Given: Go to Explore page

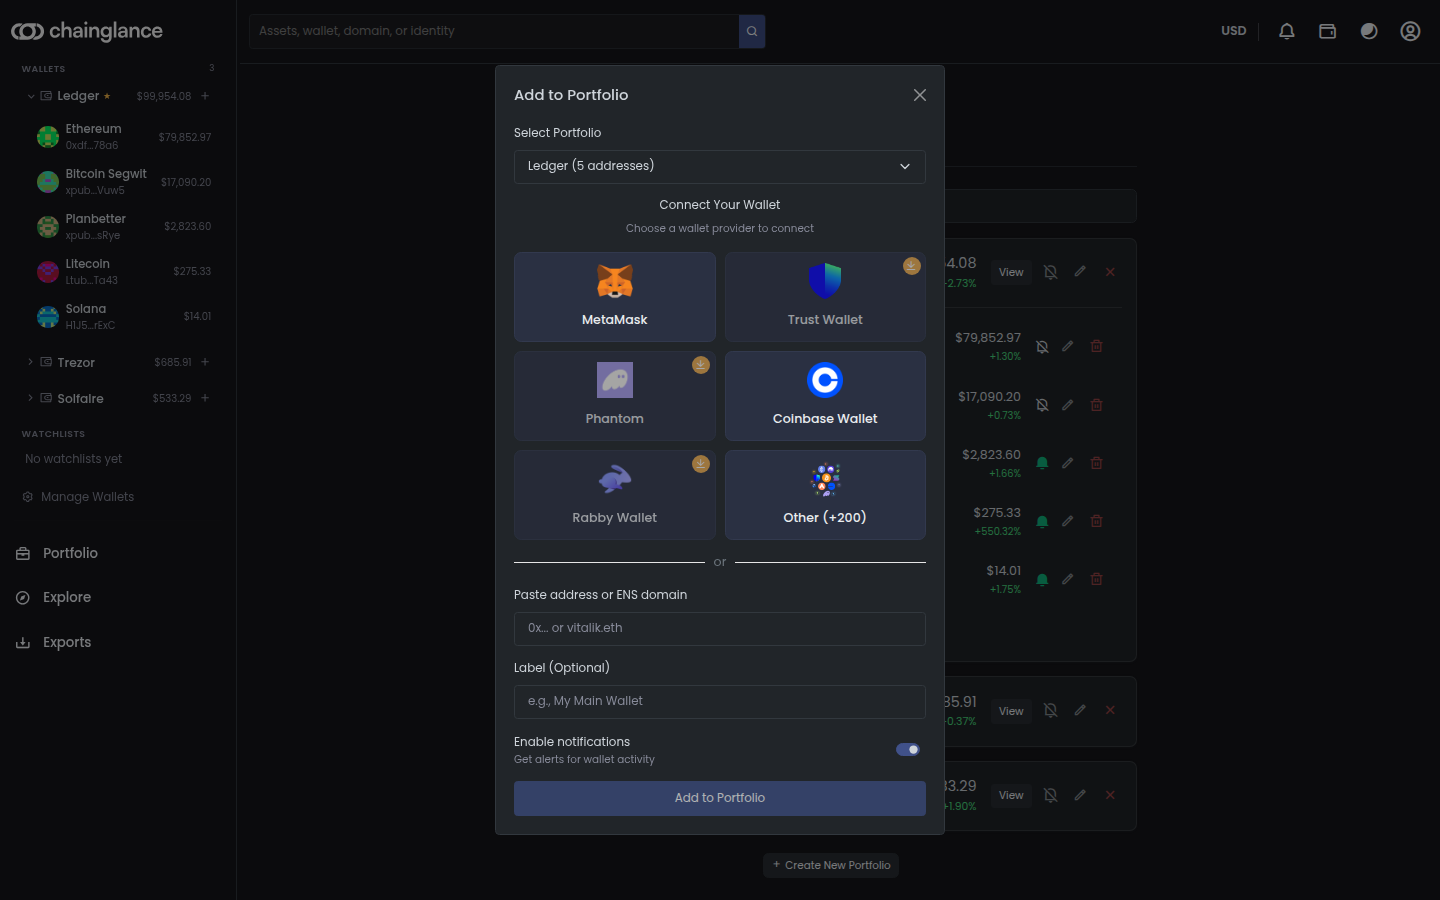Looking at the screenshot, I should click(53, 597).
